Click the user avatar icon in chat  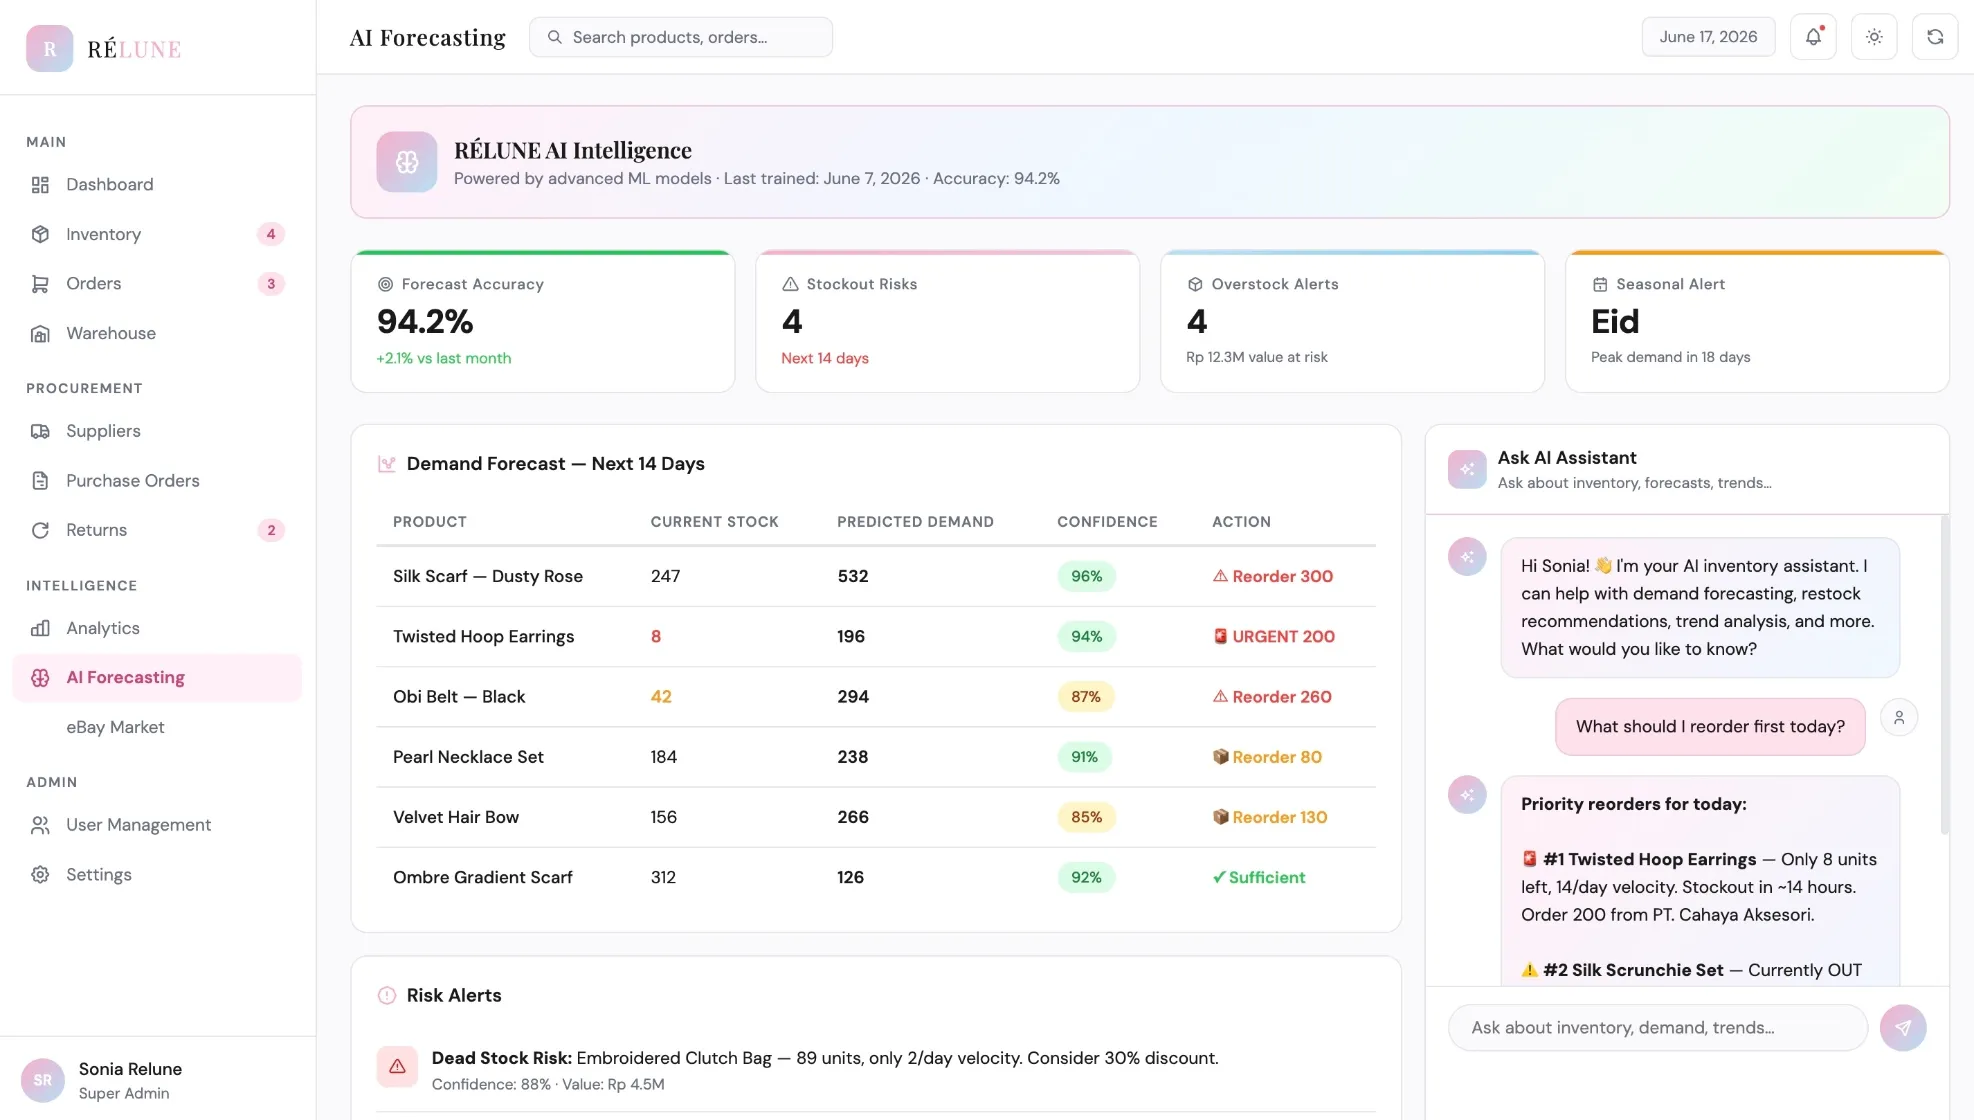click(1899, 717)
